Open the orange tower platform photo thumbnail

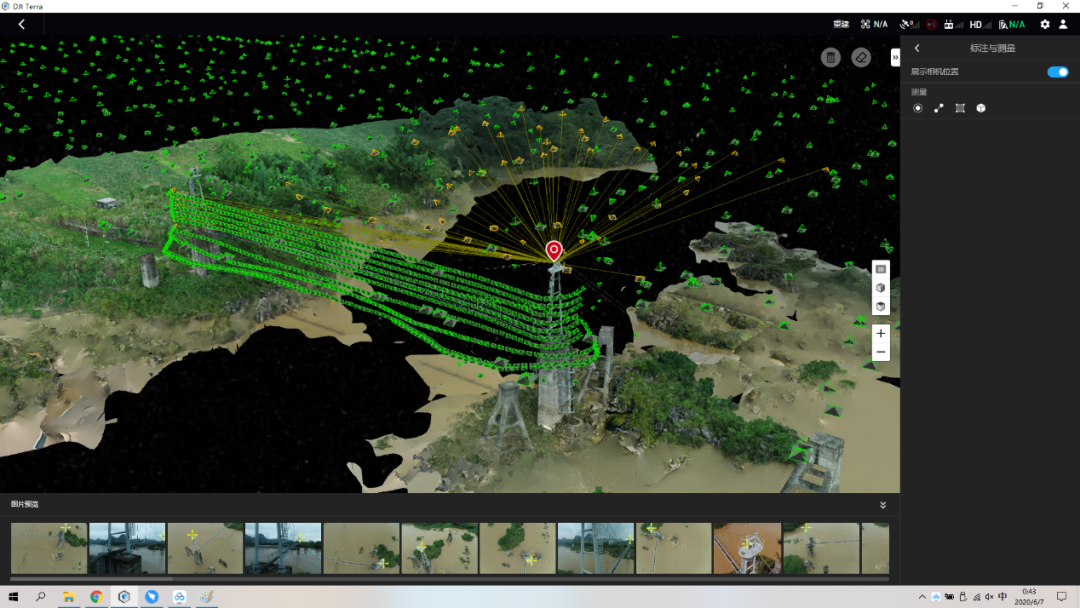(747, 548)
